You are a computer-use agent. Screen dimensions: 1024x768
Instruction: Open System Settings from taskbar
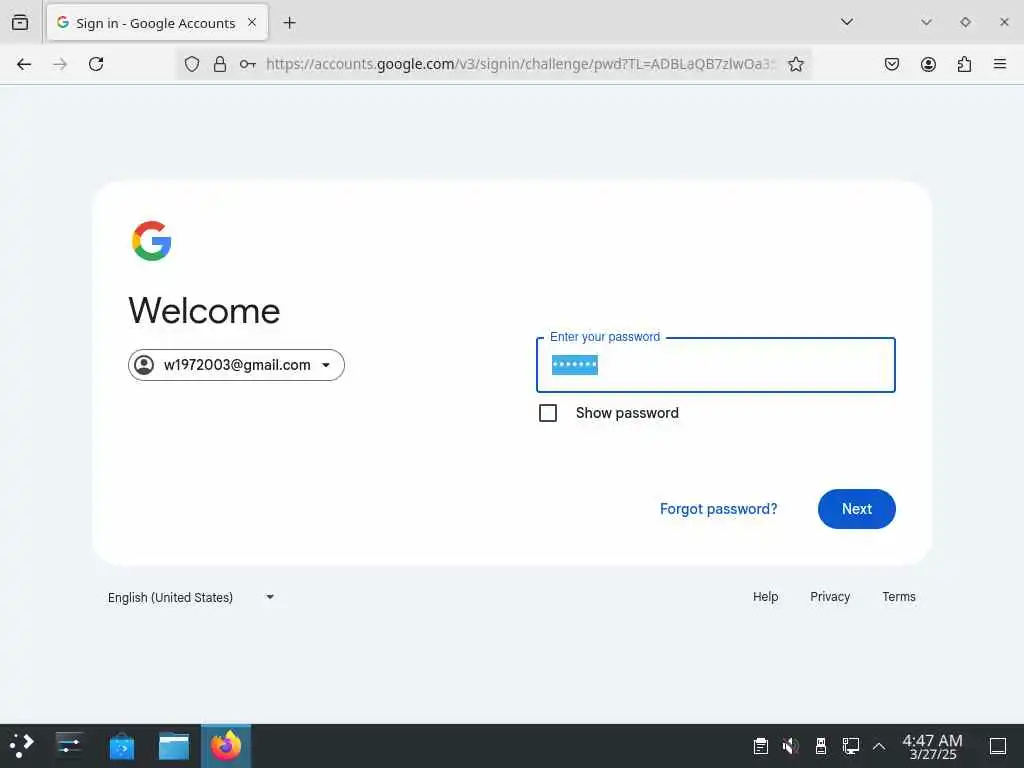click(x=69, y=746)
